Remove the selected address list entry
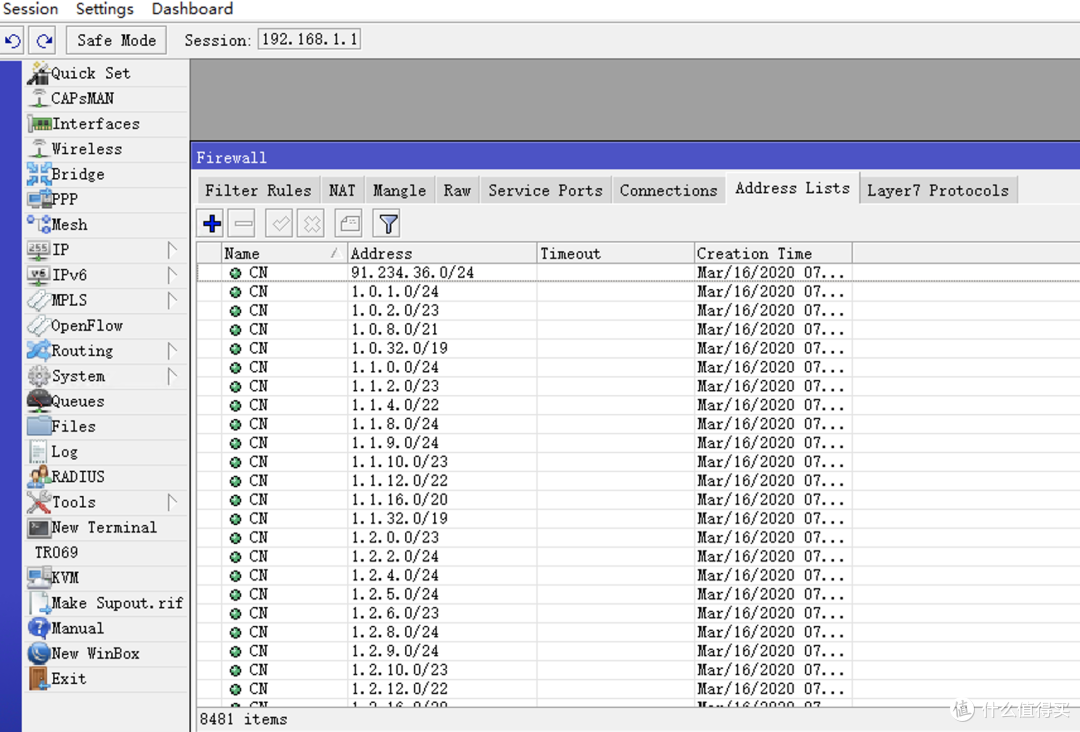 pyautogui.click(x=242, y=222)
